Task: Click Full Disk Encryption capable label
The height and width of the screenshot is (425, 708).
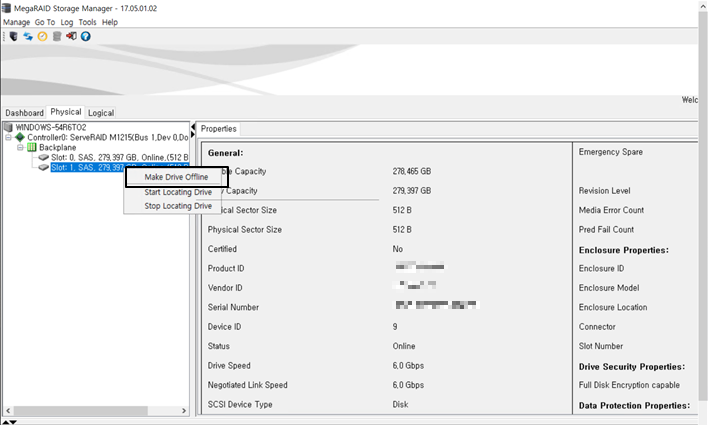Action: [x=629, y=385]
